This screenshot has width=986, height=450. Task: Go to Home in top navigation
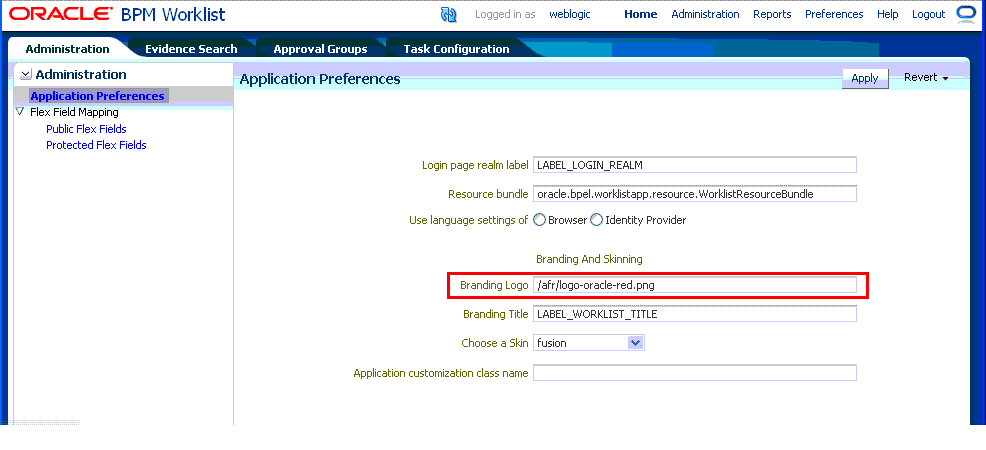640,14
